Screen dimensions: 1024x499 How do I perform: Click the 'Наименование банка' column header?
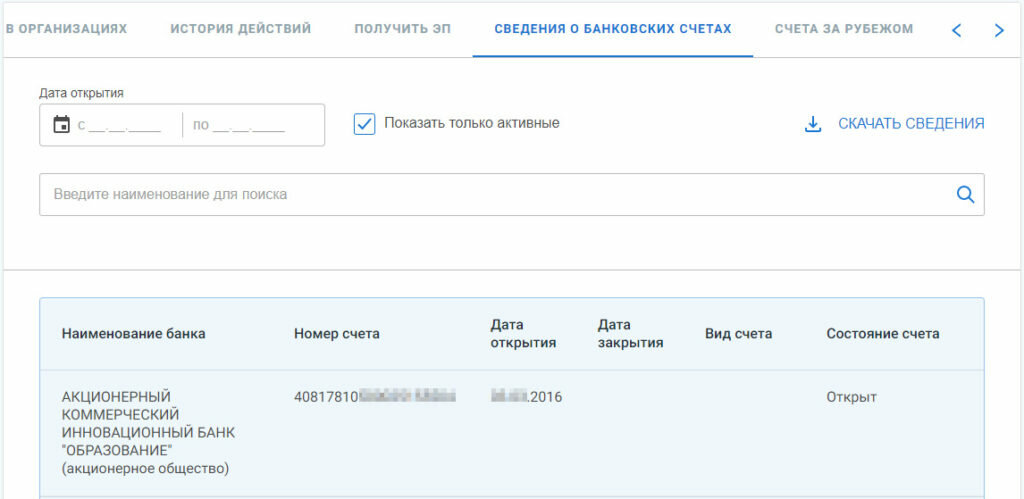pyautogui.click(x=133, y=334)
